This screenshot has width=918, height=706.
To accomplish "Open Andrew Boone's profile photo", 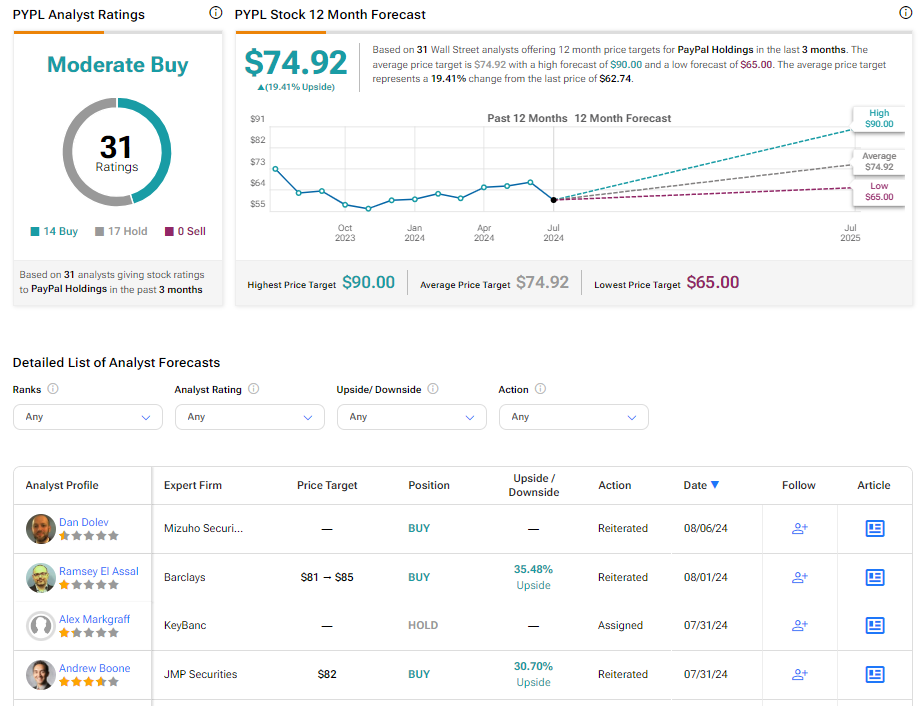I will (x=40, y=674).
